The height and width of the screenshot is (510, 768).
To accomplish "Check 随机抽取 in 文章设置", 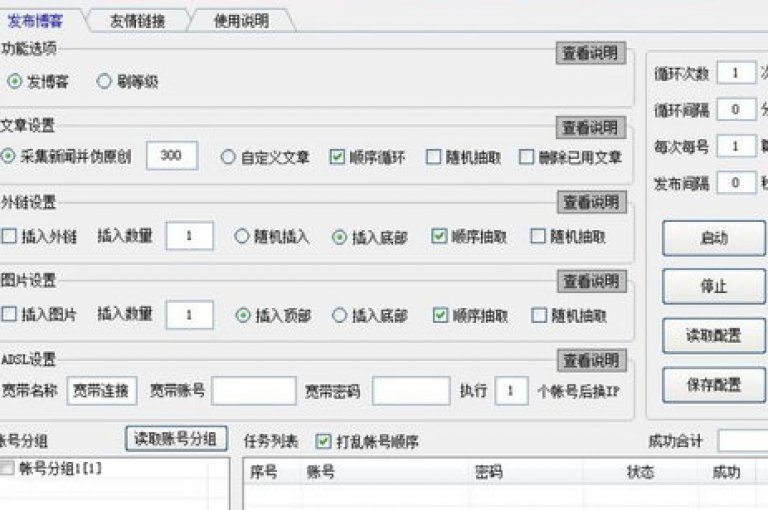I will click(433, 157).
